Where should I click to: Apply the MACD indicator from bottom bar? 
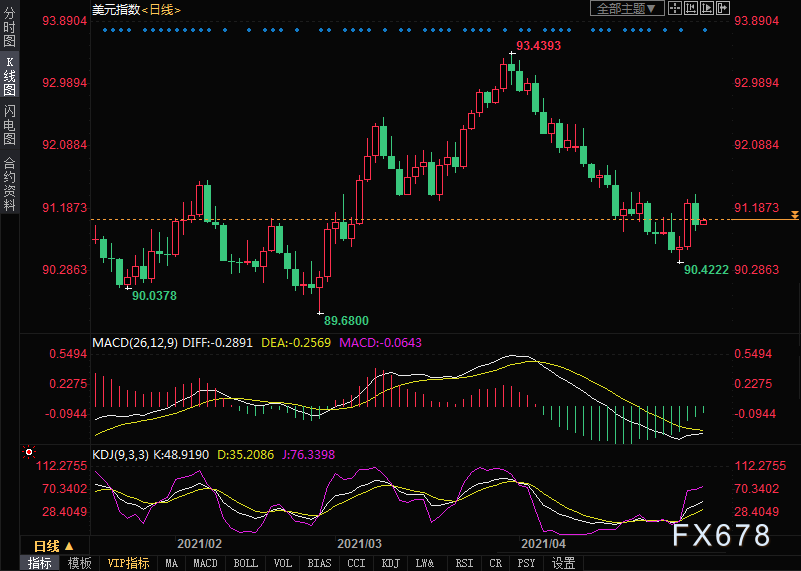(205, 563)
